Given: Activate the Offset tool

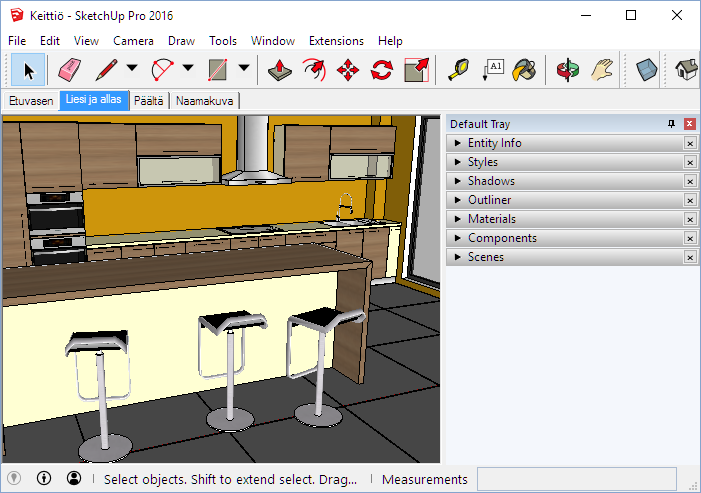Looking at the screenshot, I should click(x=314, y=70).
